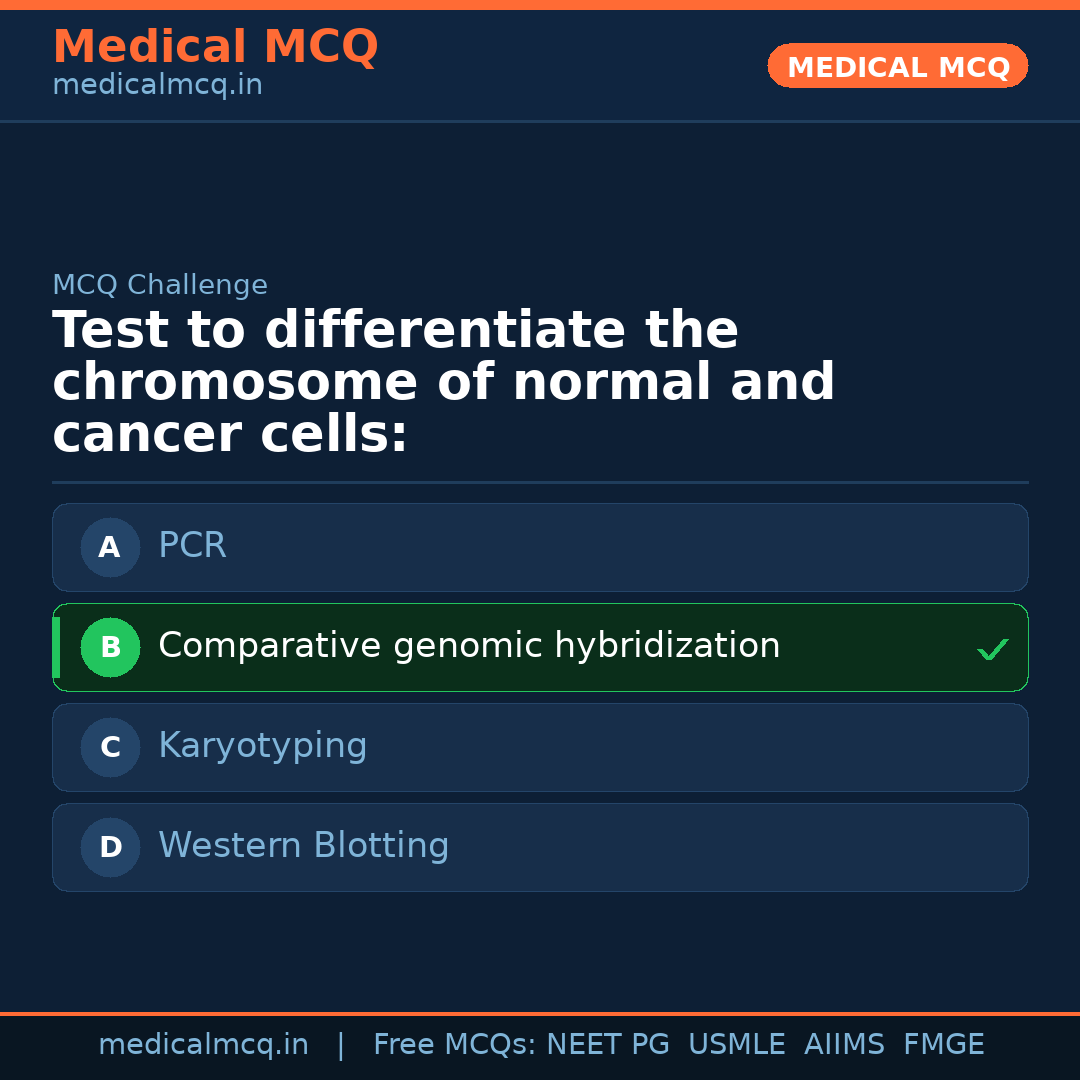Click the question text heading

[x=443, y=382]
